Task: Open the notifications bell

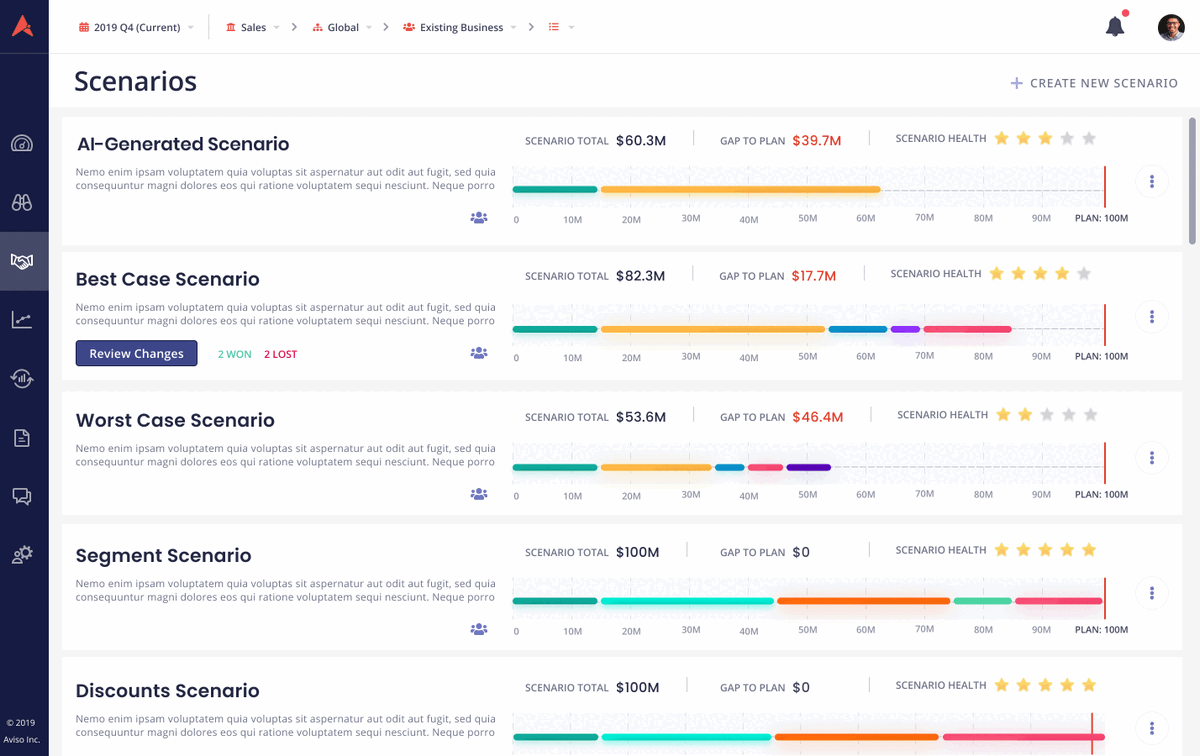Action: tap(1116, 27)
